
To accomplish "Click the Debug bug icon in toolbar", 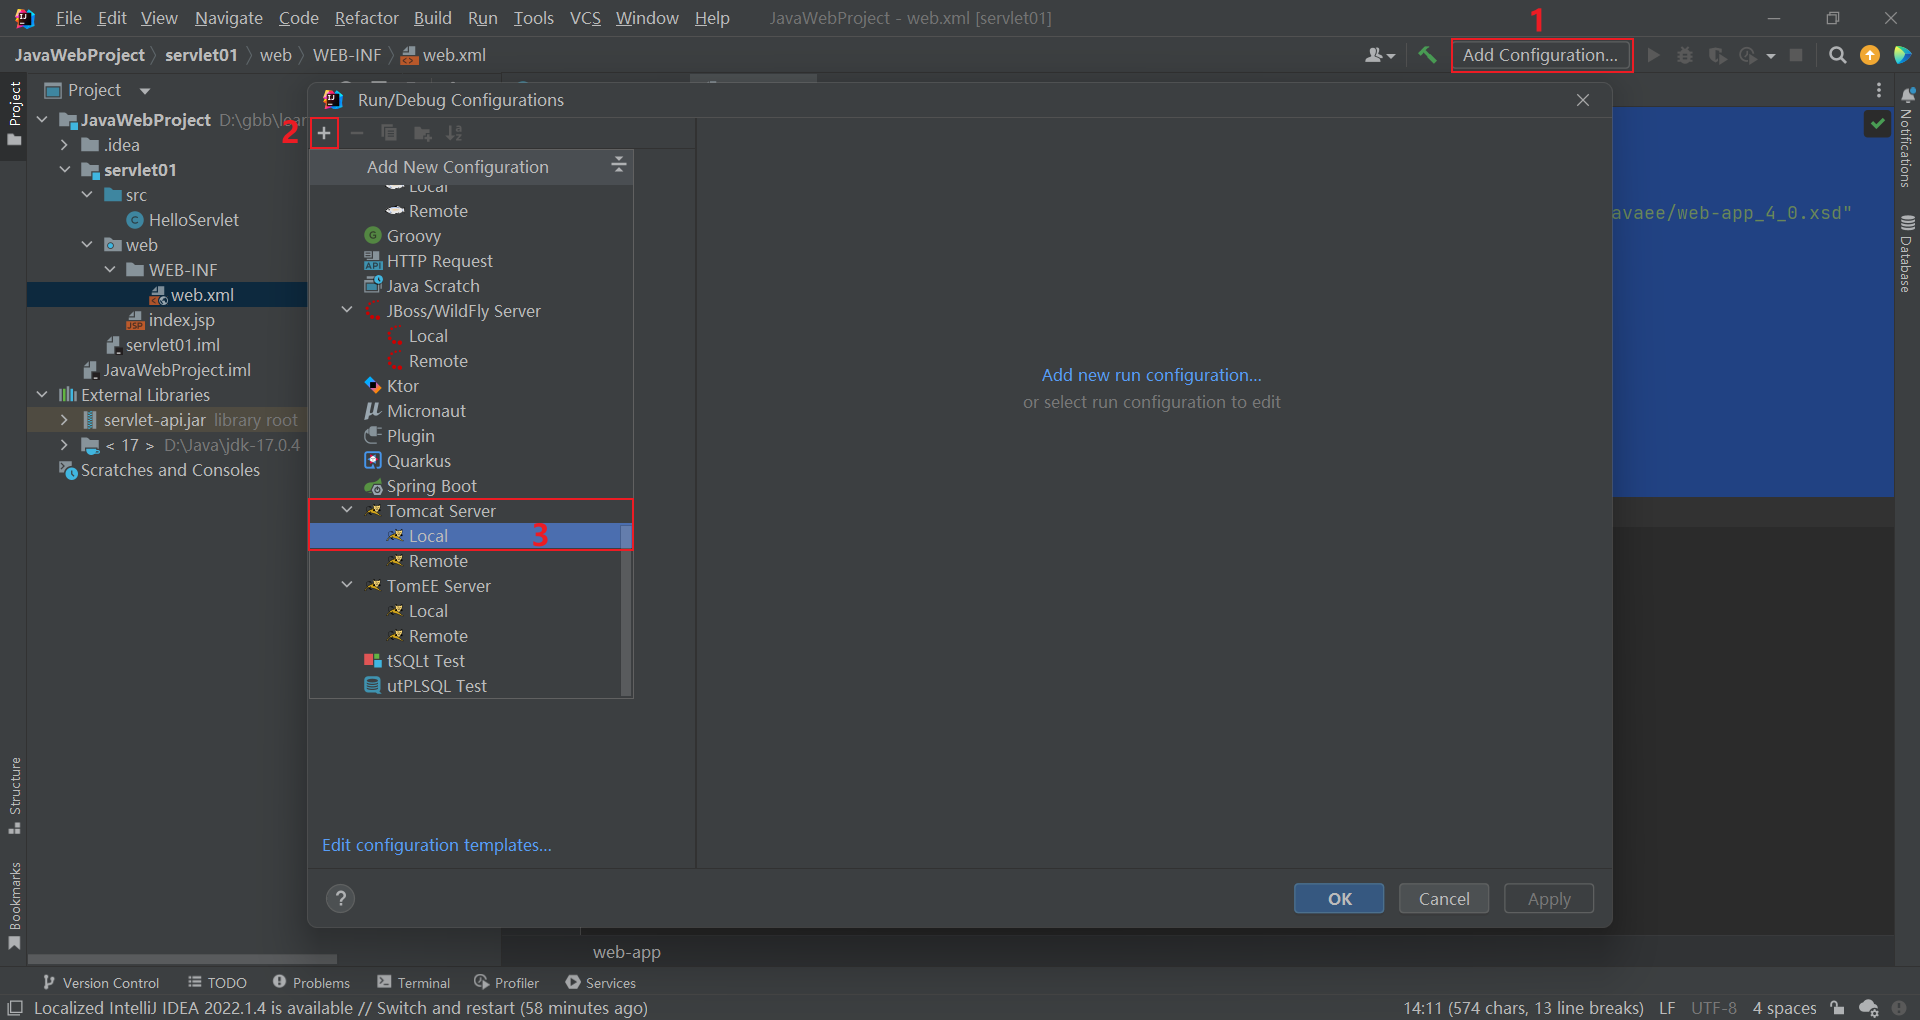I will 1685,55.
